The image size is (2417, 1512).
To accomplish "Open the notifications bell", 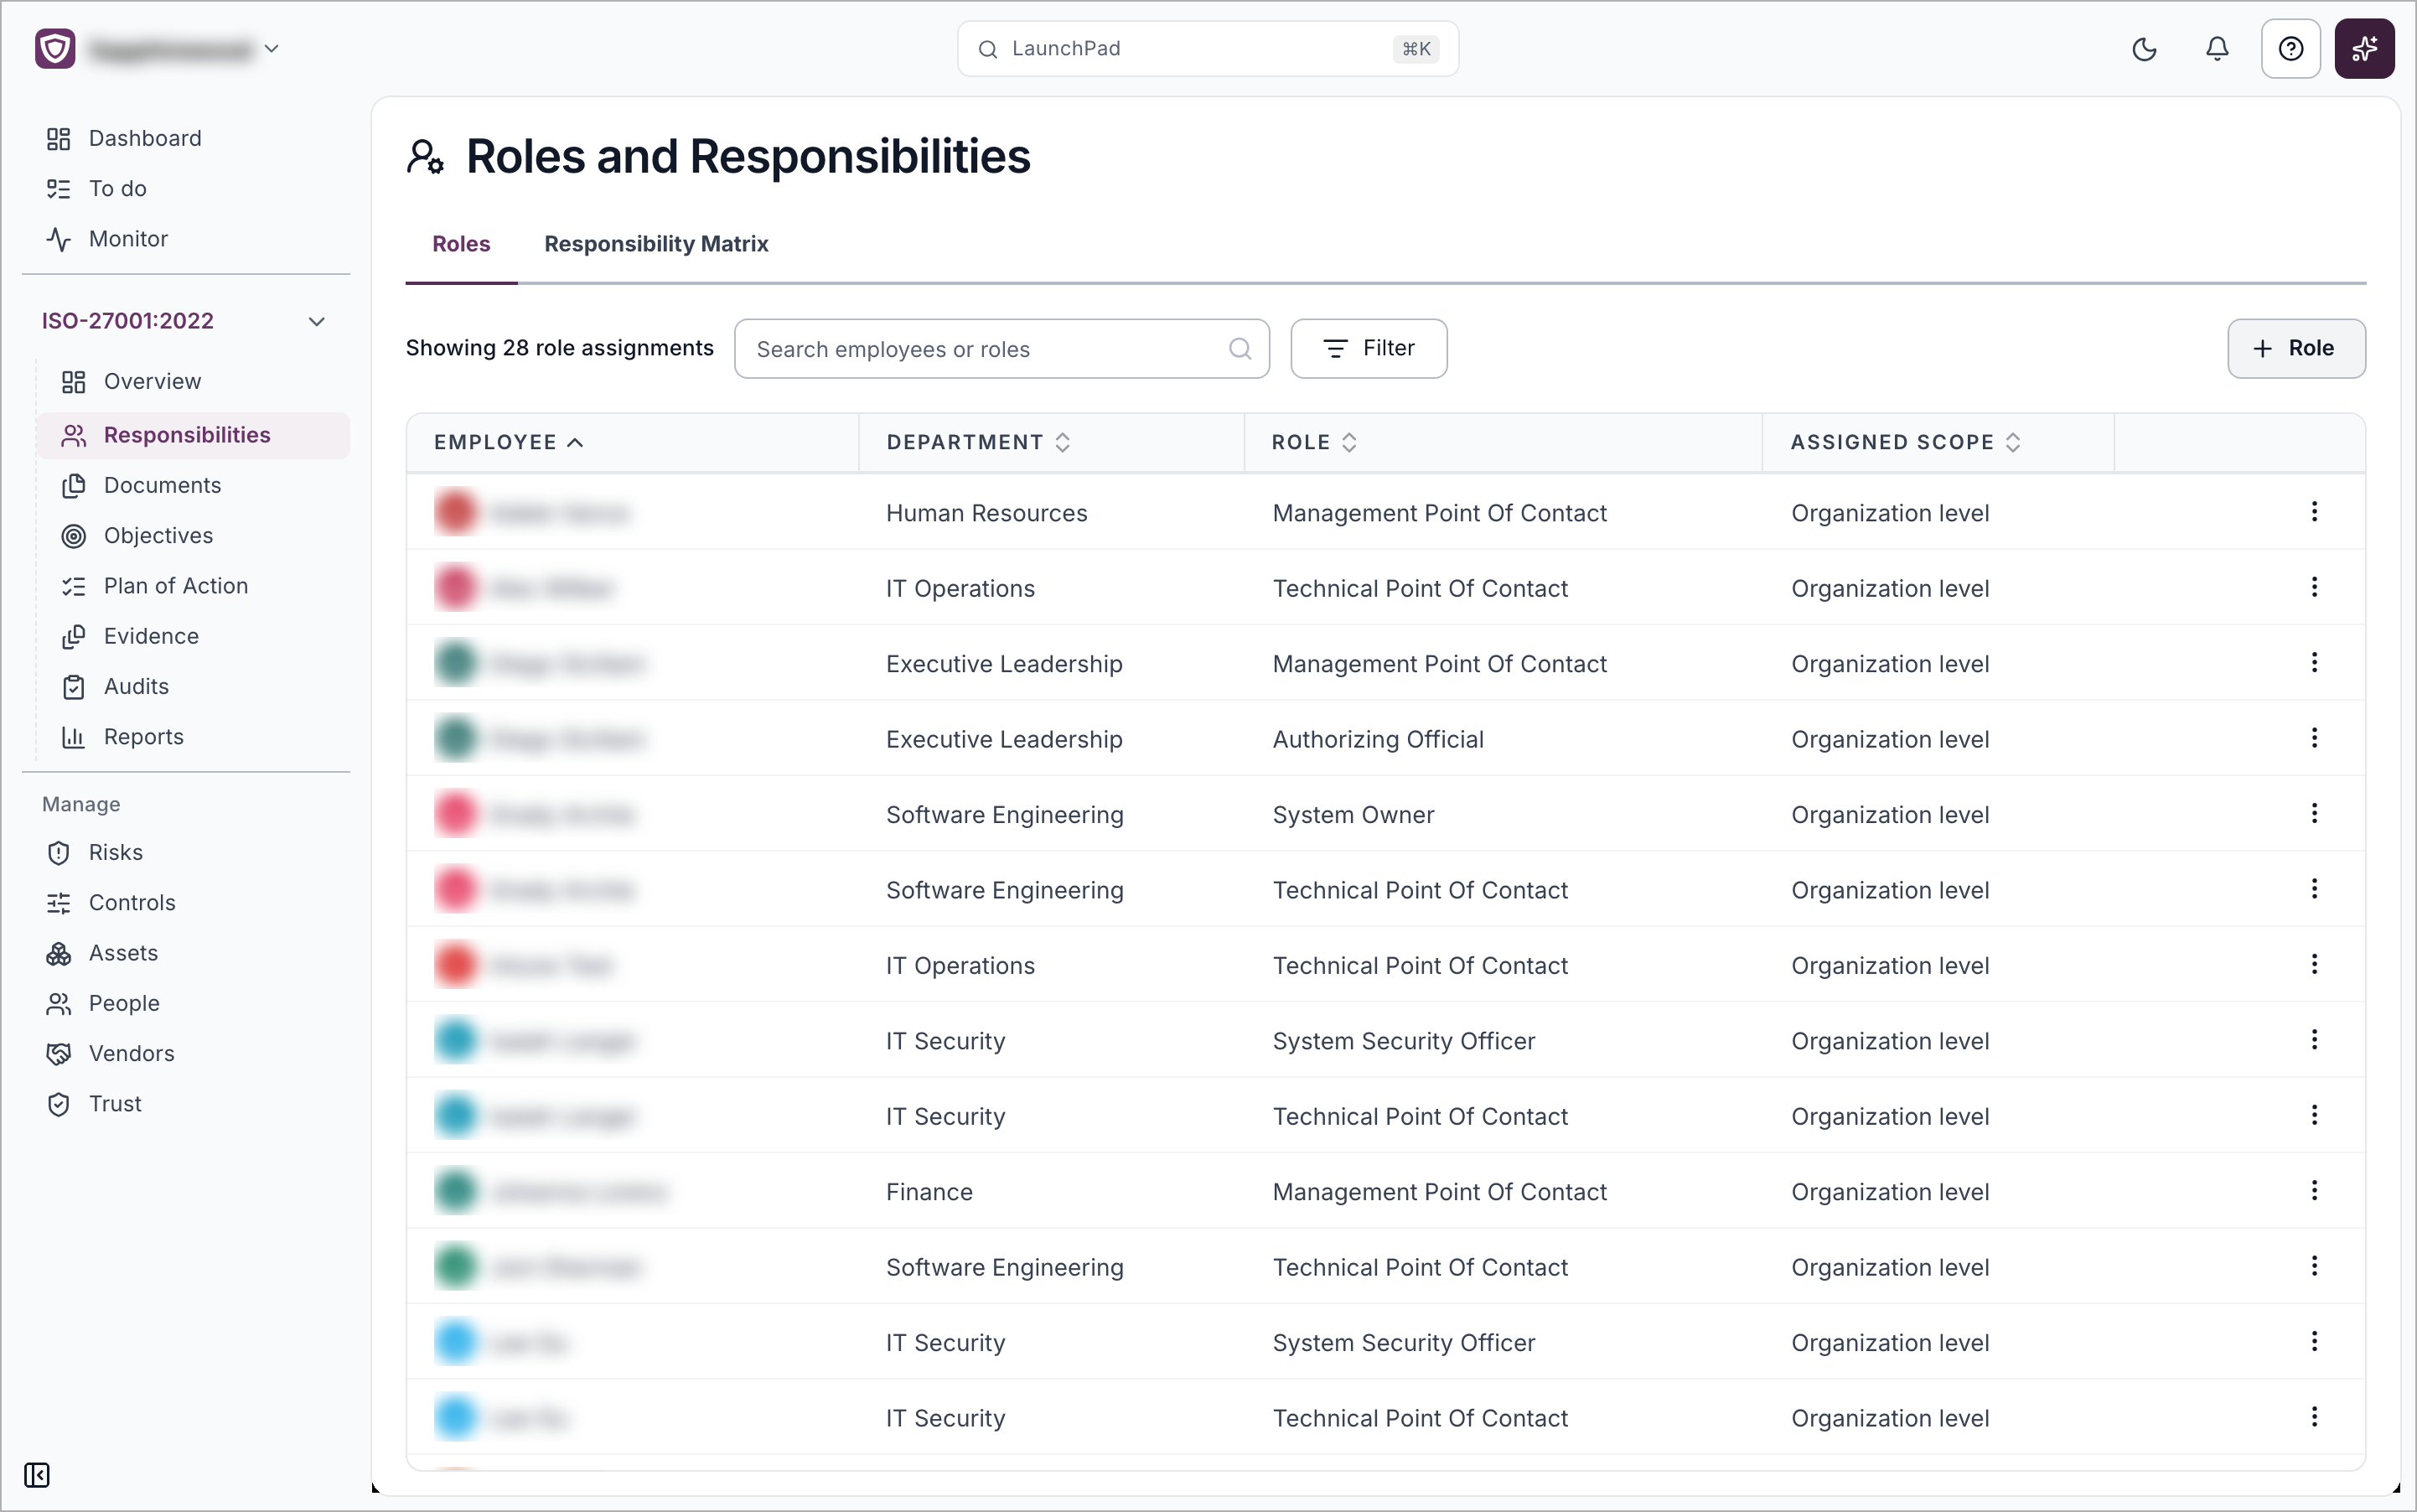I will pos(2217,49).
